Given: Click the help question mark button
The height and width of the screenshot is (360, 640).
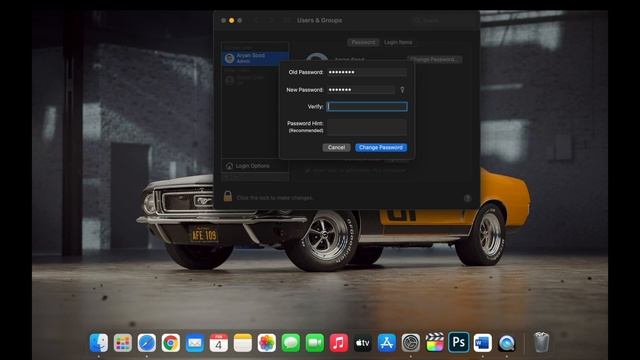Looking at the screenshot, I should pos(467,198).
